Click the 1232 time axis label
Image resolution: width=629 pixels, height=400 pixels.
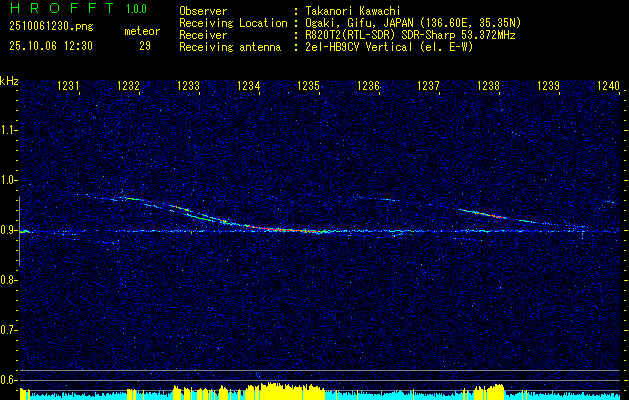tap(128, 85)
